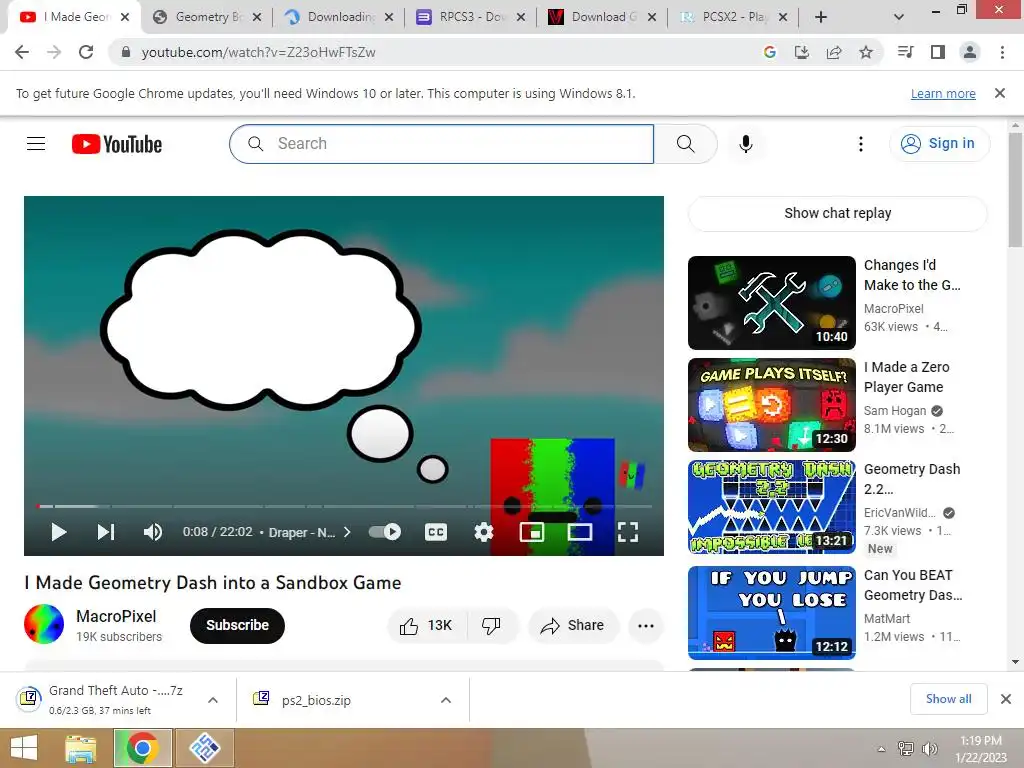Image resolution: width=1024 pixels, height=768 pixels.
Task: Open more actions ellipsis under video
Action: (646, 626)
